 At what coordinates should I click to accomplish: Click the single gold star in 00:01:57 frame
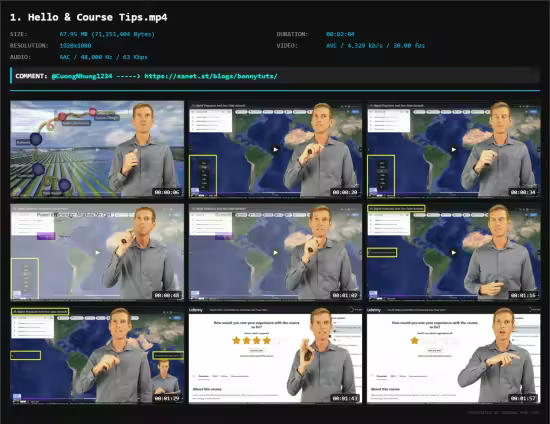coord(415,340)
